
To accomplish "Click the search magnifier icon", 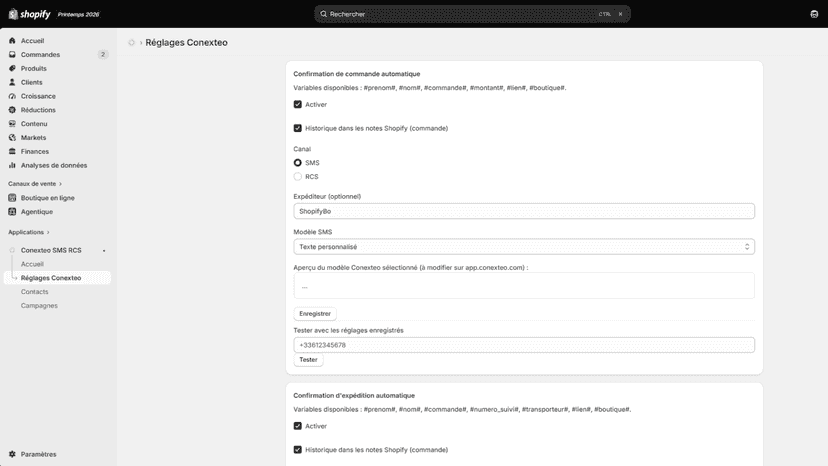I will click(x=324, y=14).
